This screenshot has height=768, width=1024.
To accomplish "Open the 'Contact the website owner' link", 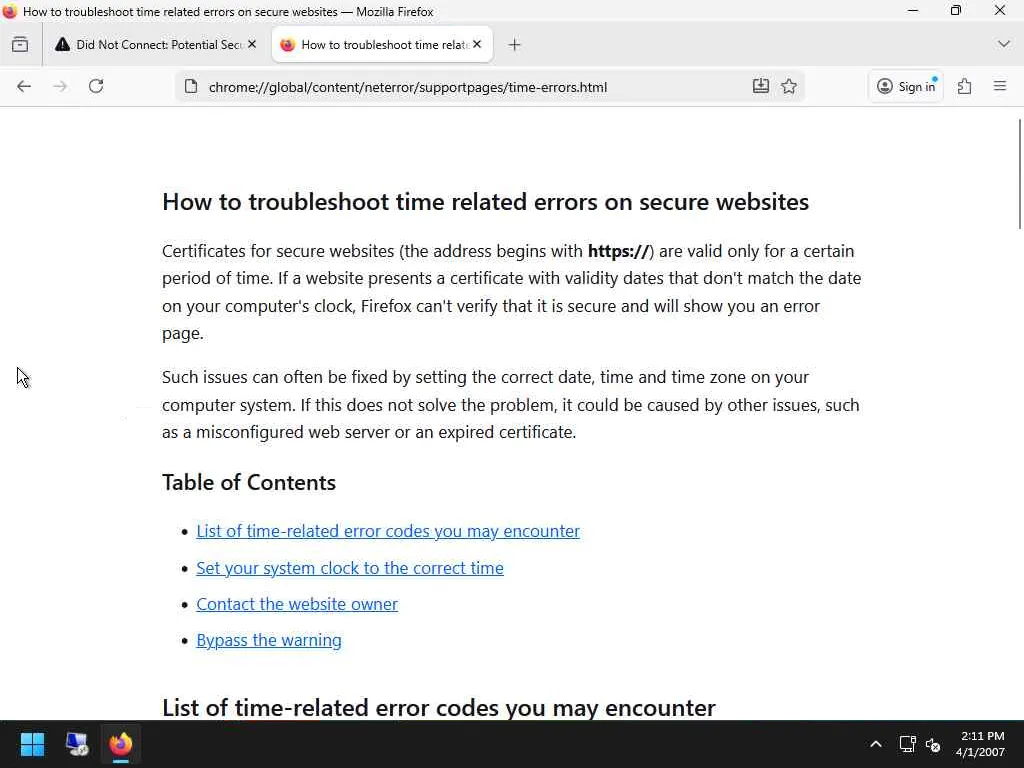I will [x=297, y=604].
